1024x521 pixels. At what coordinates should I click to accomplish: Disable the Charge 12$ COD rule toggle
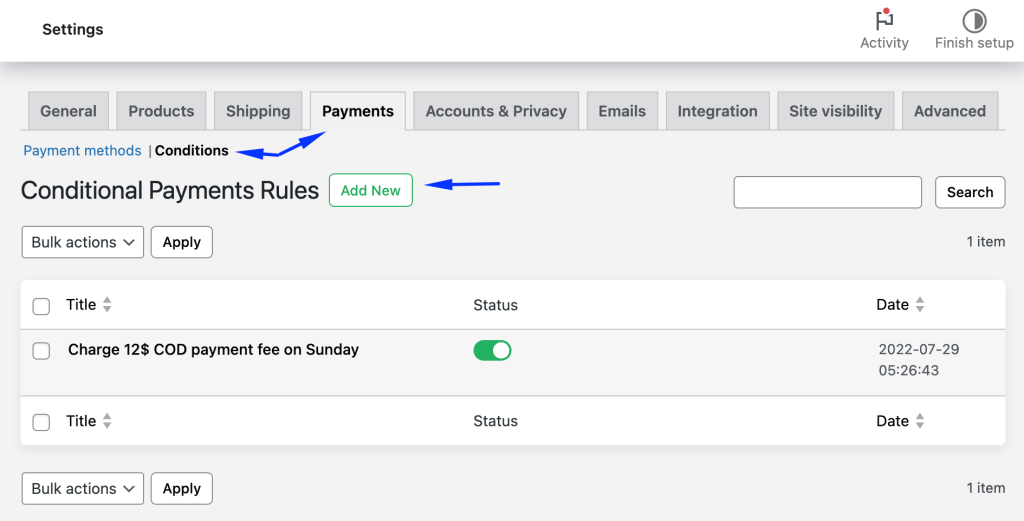(x=492, y=351)
